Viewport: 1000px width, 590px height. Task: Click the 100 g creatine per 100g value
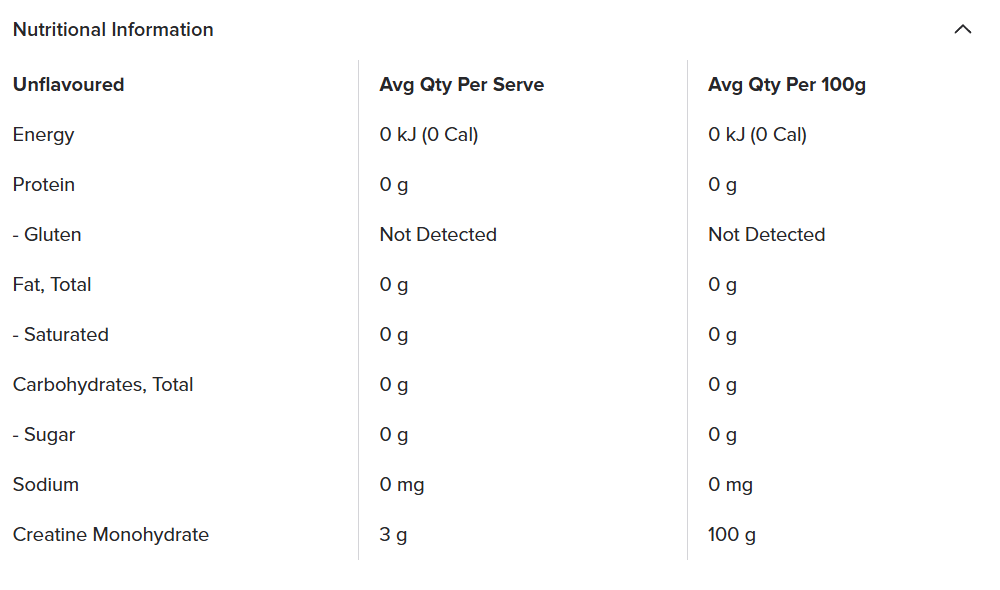click(x=731, y=535)
